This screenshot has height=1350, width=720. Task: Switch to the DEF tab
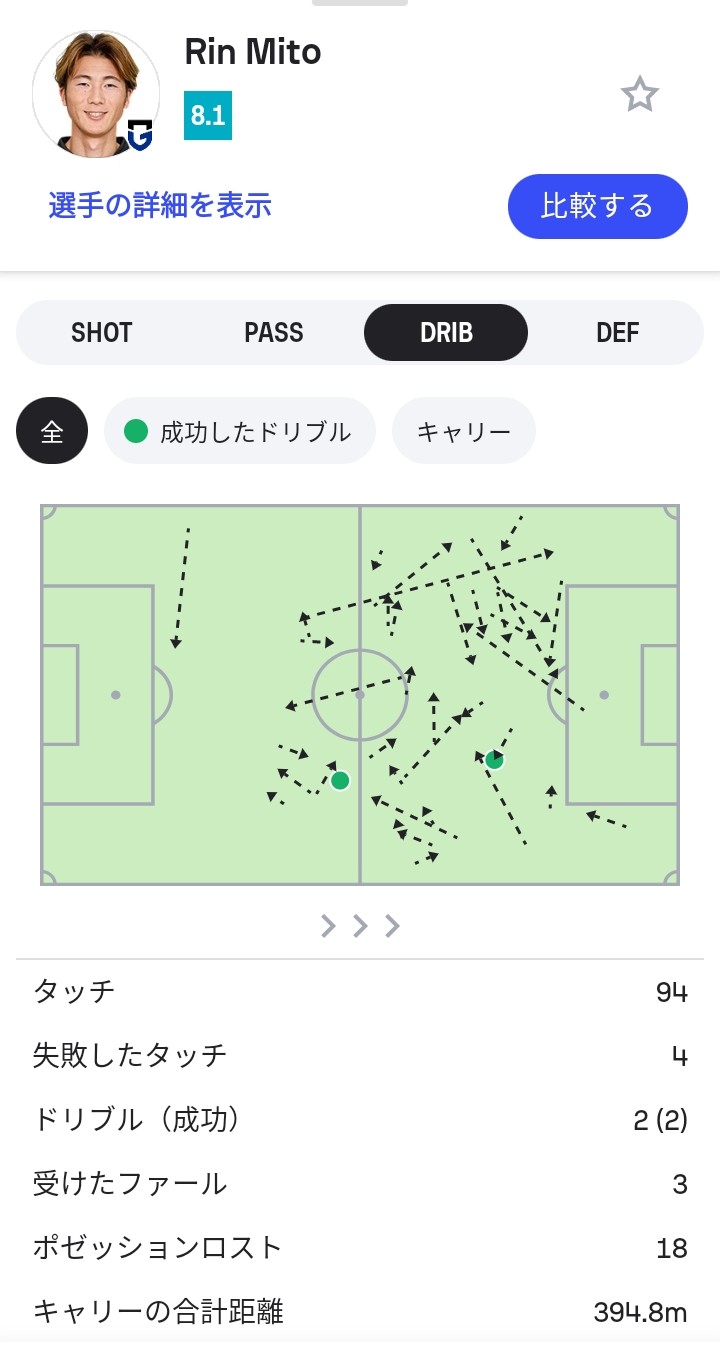point(617,333)
